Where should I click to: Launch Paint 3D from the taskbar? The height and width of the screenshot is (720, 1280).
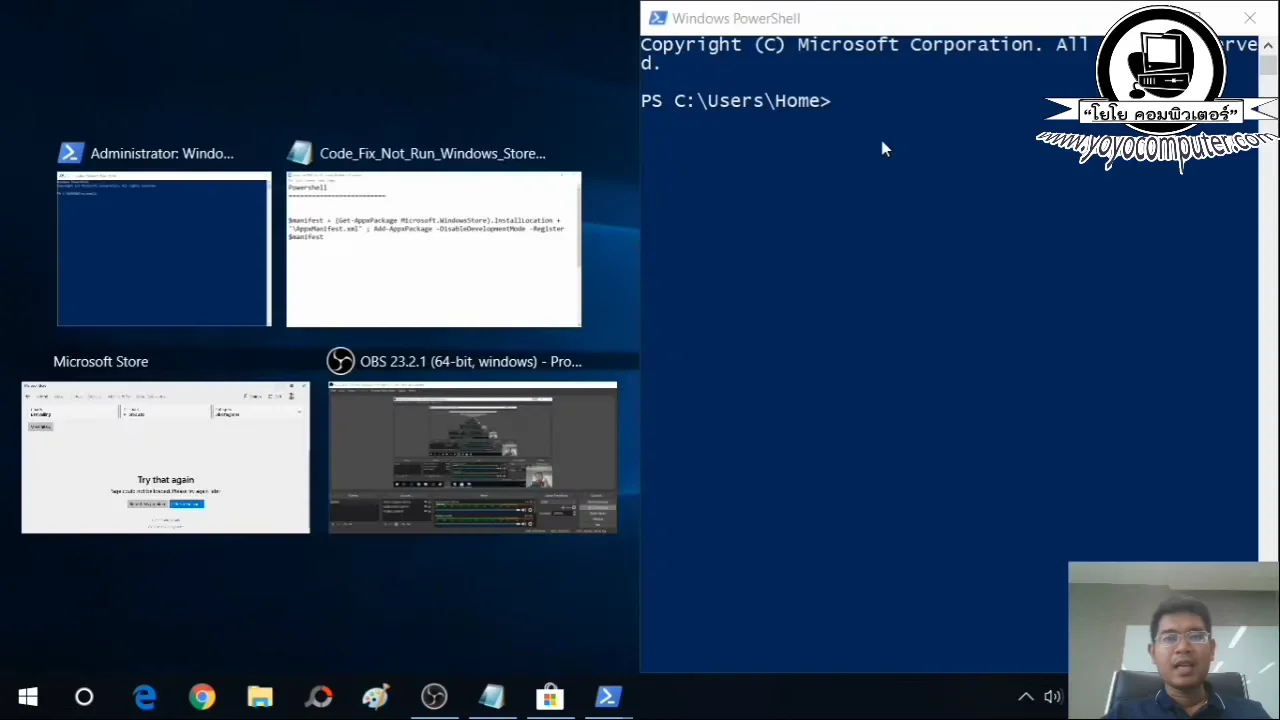click(x=375, y=696)
